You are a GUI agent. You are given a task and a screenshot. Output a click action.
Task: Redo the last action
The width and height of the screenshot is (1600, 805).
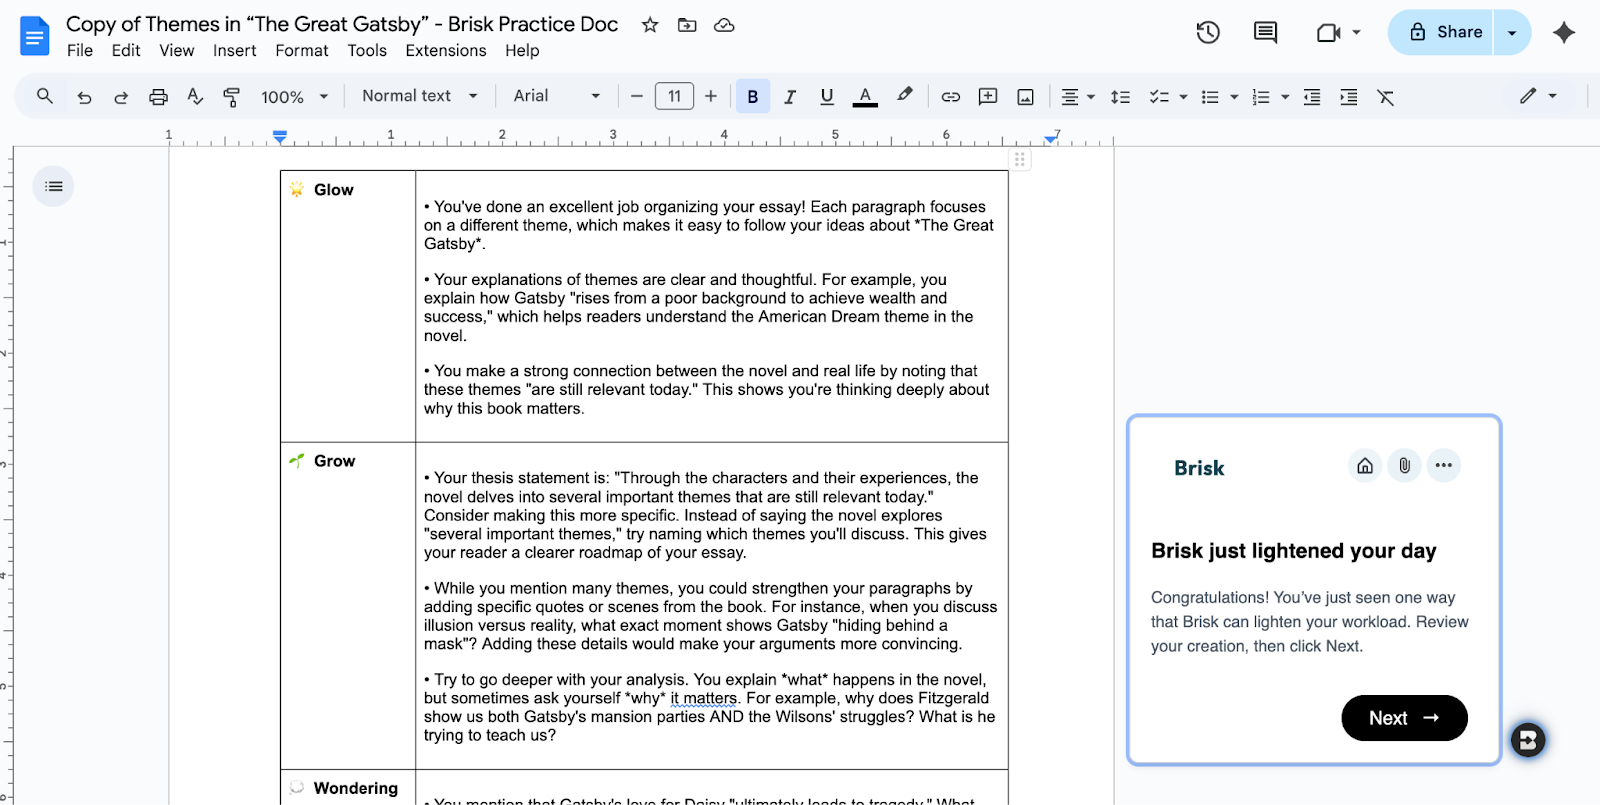click(x=121, y=97)
